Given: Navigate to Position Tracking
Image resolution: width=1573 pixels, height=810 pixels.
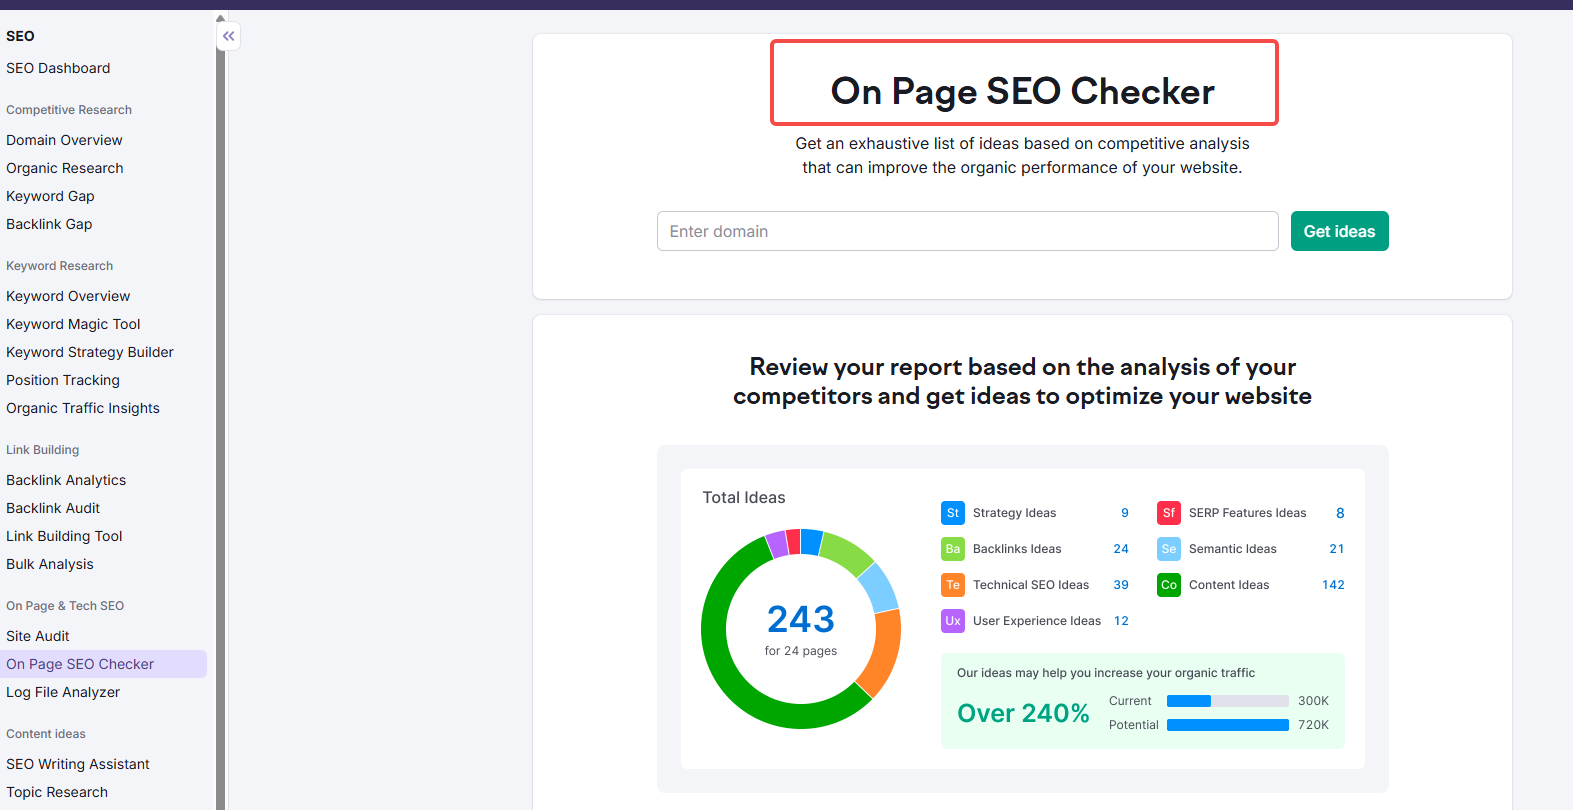Looking at the screenshot, I should coord(63,380).
